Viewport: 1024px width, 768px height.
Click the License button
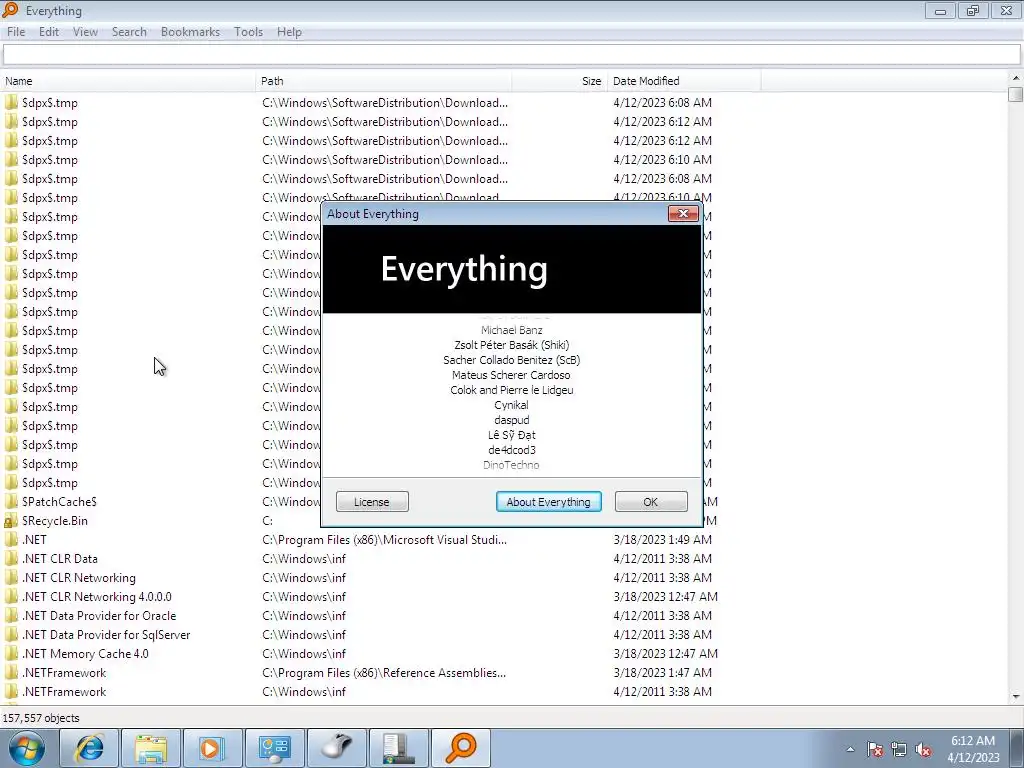[x=372, y=502]
